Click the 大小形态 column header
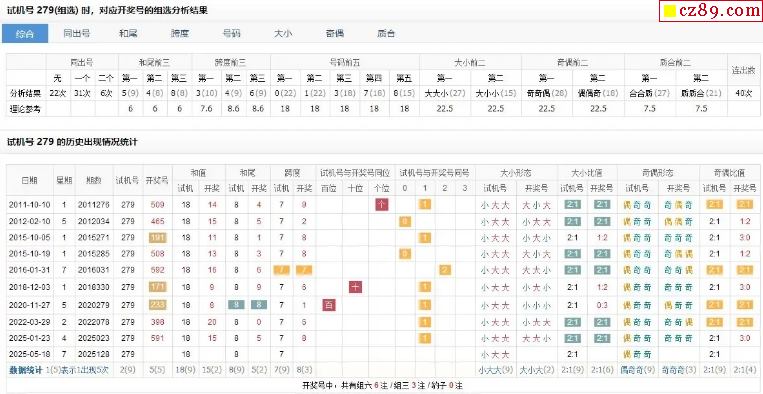This screenshot has width=763, height=394. [516, 172]
